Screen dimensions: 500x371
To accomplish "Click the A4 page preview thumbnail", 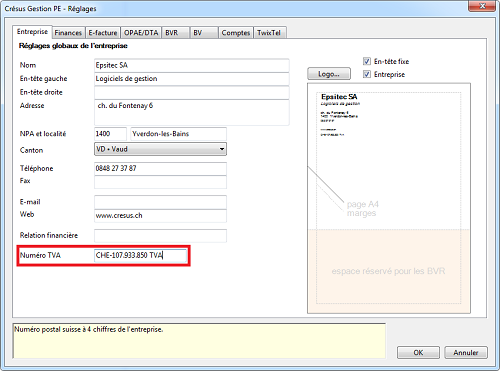I will (x=389, y=198).
